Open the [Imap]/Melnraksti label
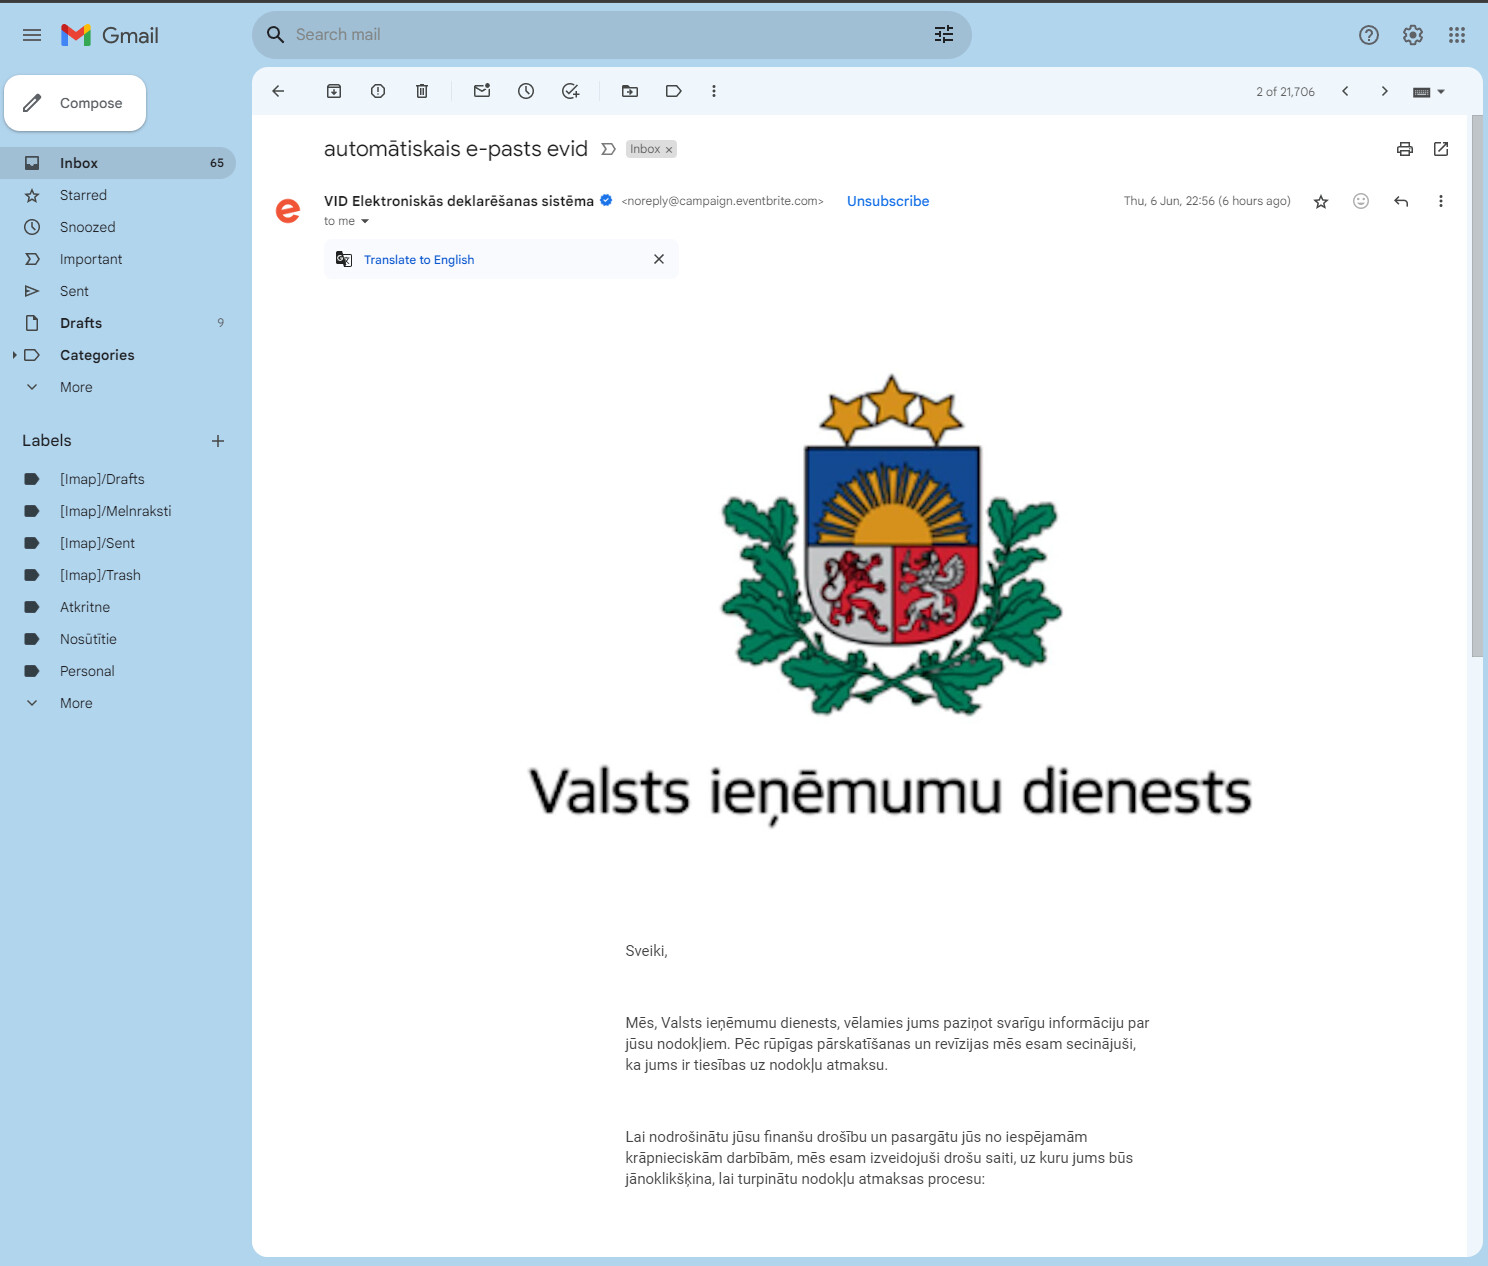Screen dimensions: 1488x1266 (118, 511)
